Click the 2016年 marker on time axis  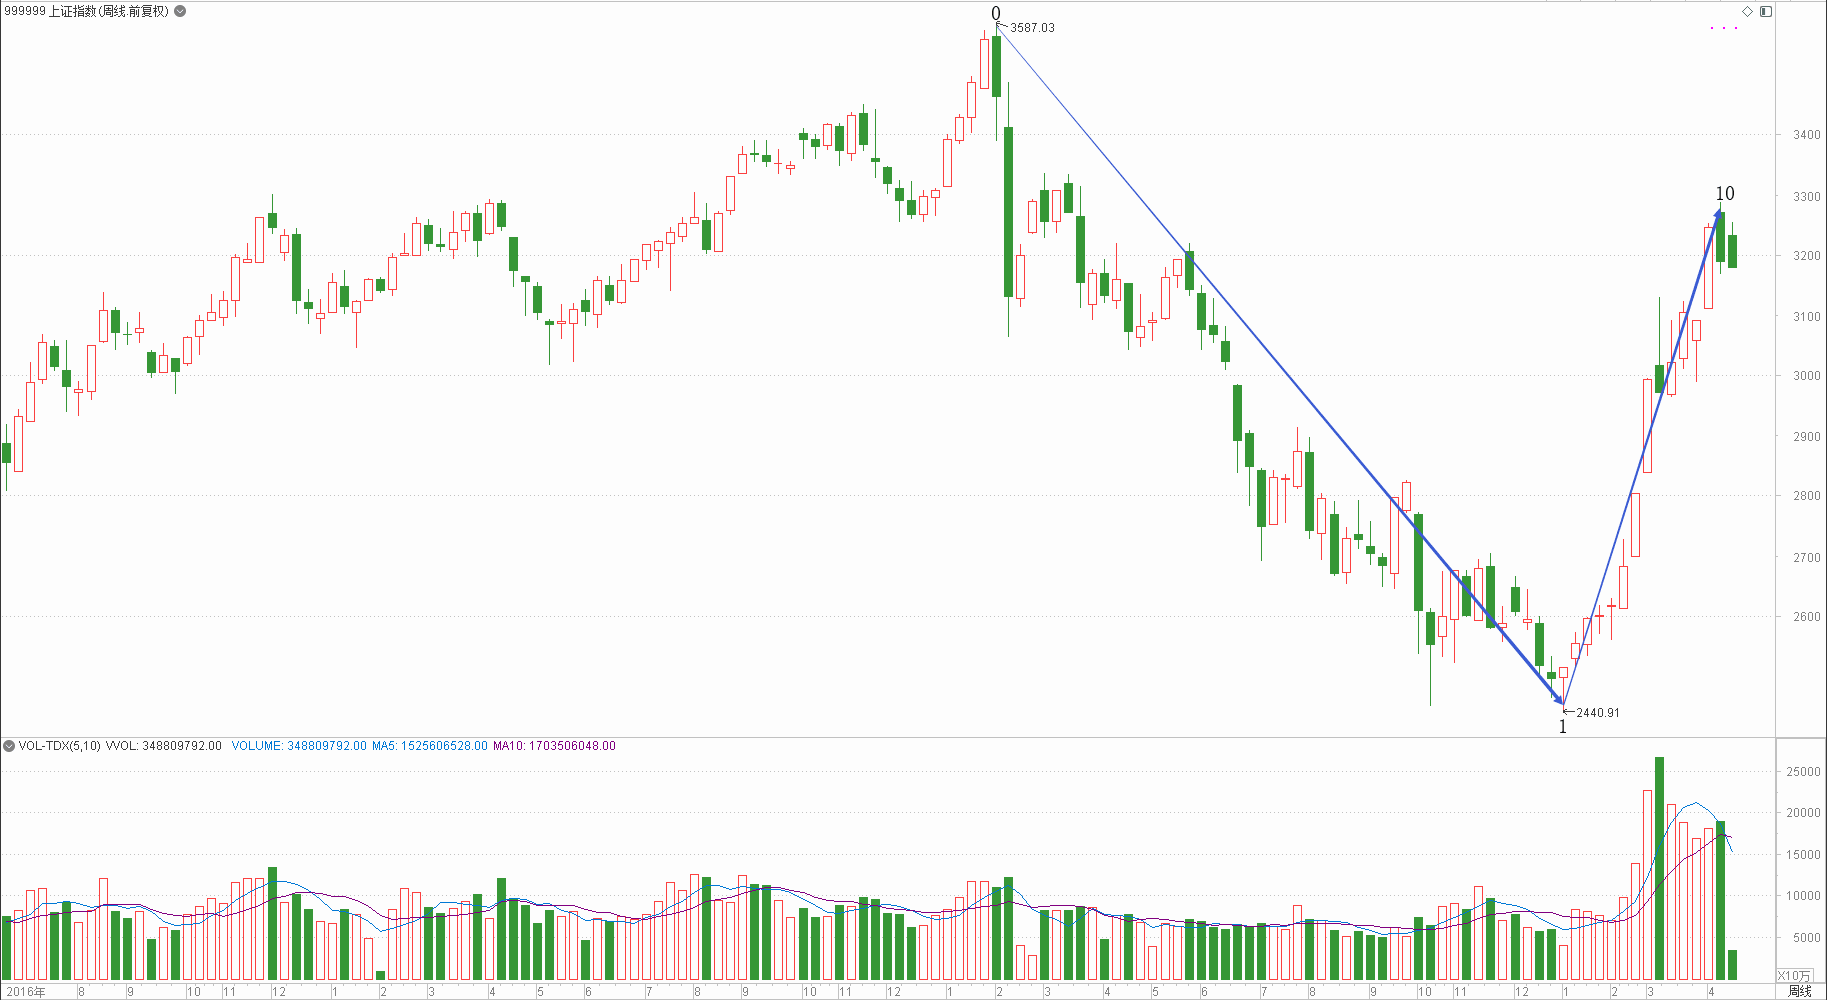pos(25,991)
